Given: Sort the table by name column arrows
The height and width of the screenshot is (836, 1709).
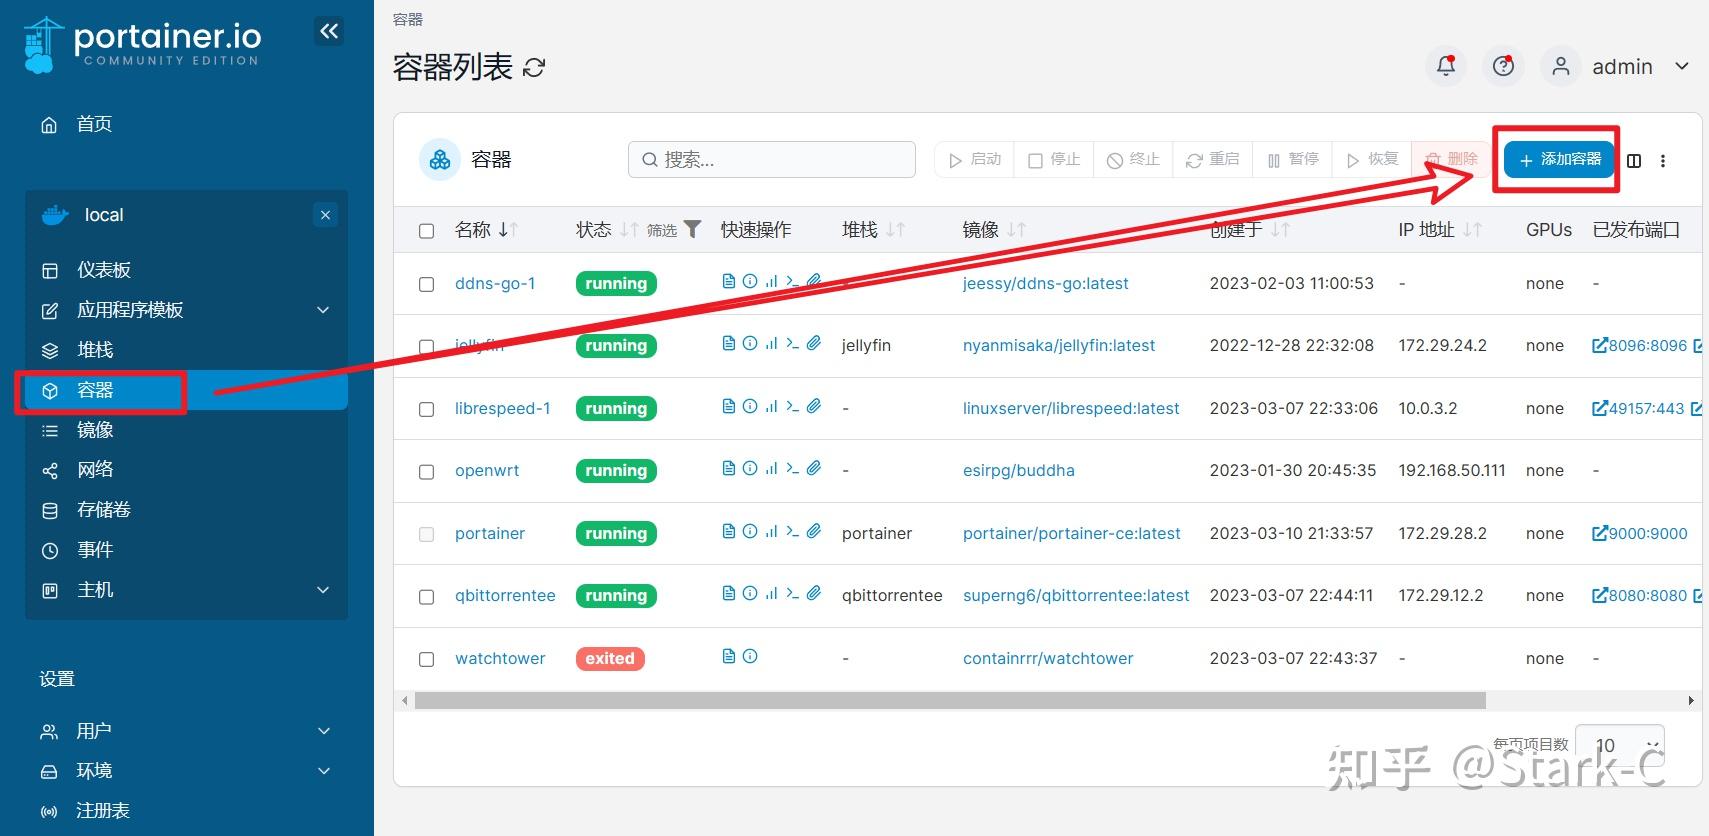Looking at the screenshot, I should [x=508, y=229].
